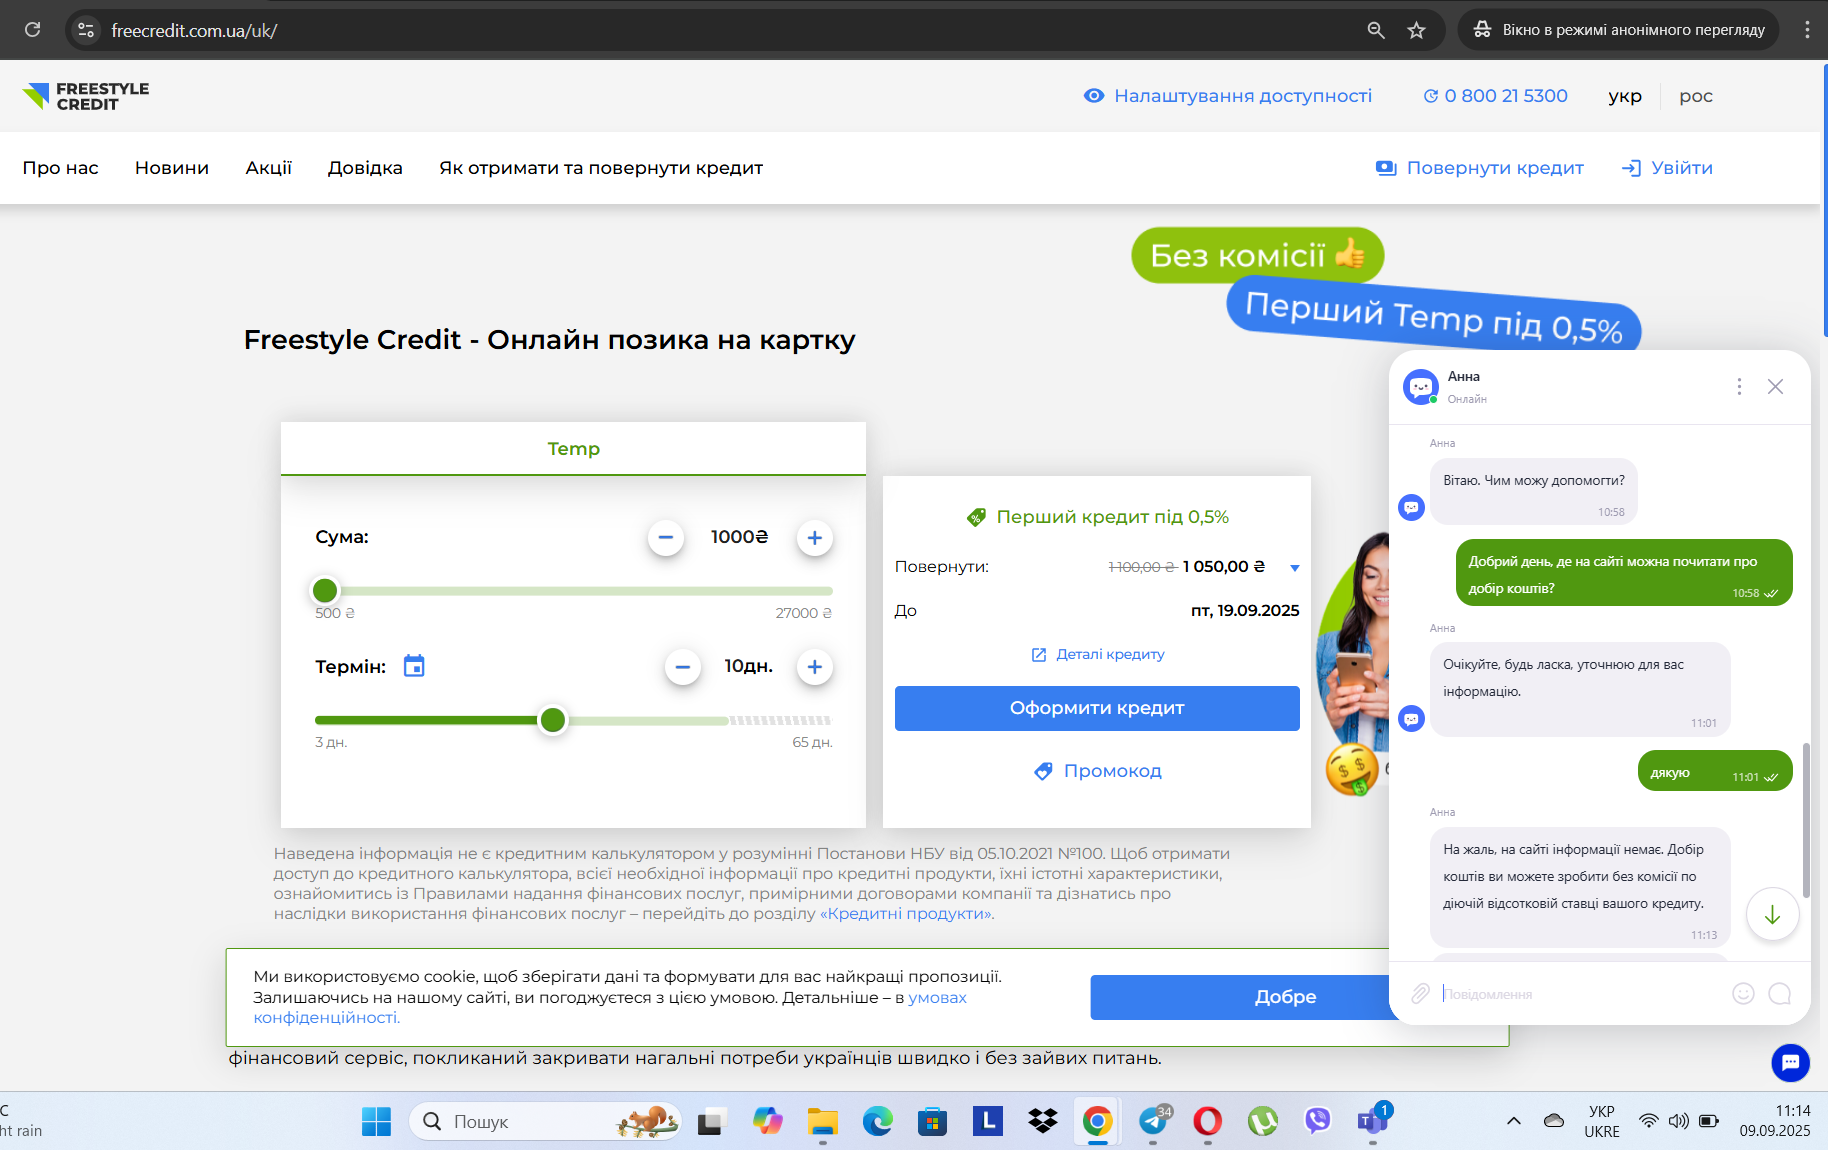Attach a file with paperclip icon
1828x1150 pixels.
(1420, 993)
